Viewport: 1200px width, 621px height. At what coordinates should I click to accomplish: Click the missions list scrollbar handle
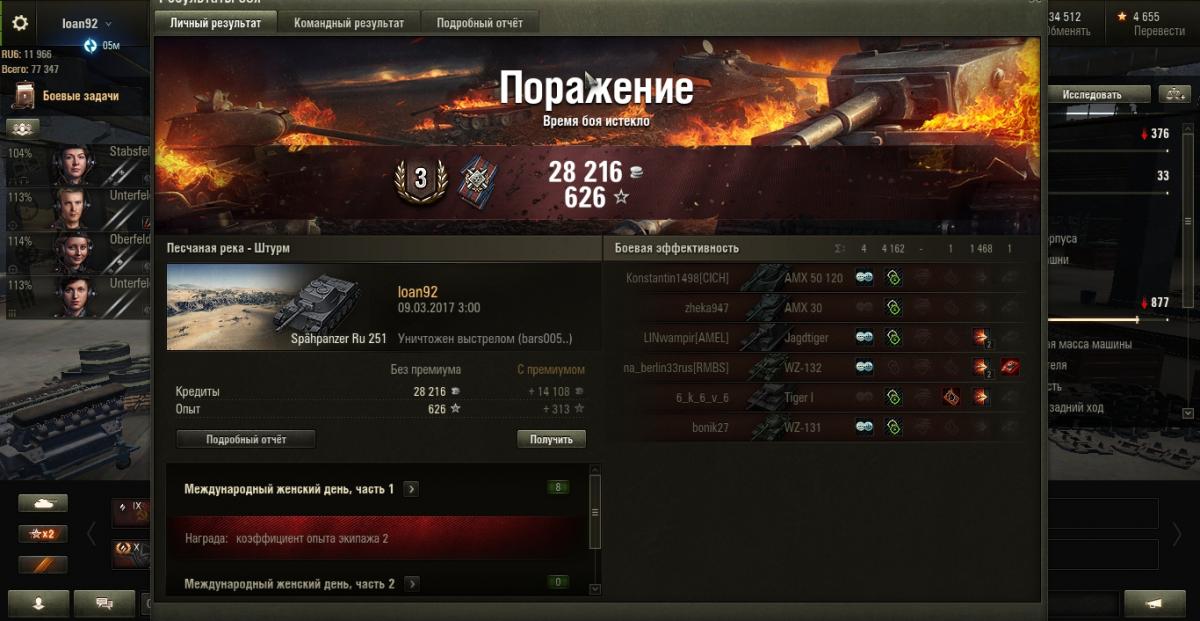pyautogui.click(x=595, y=511)
